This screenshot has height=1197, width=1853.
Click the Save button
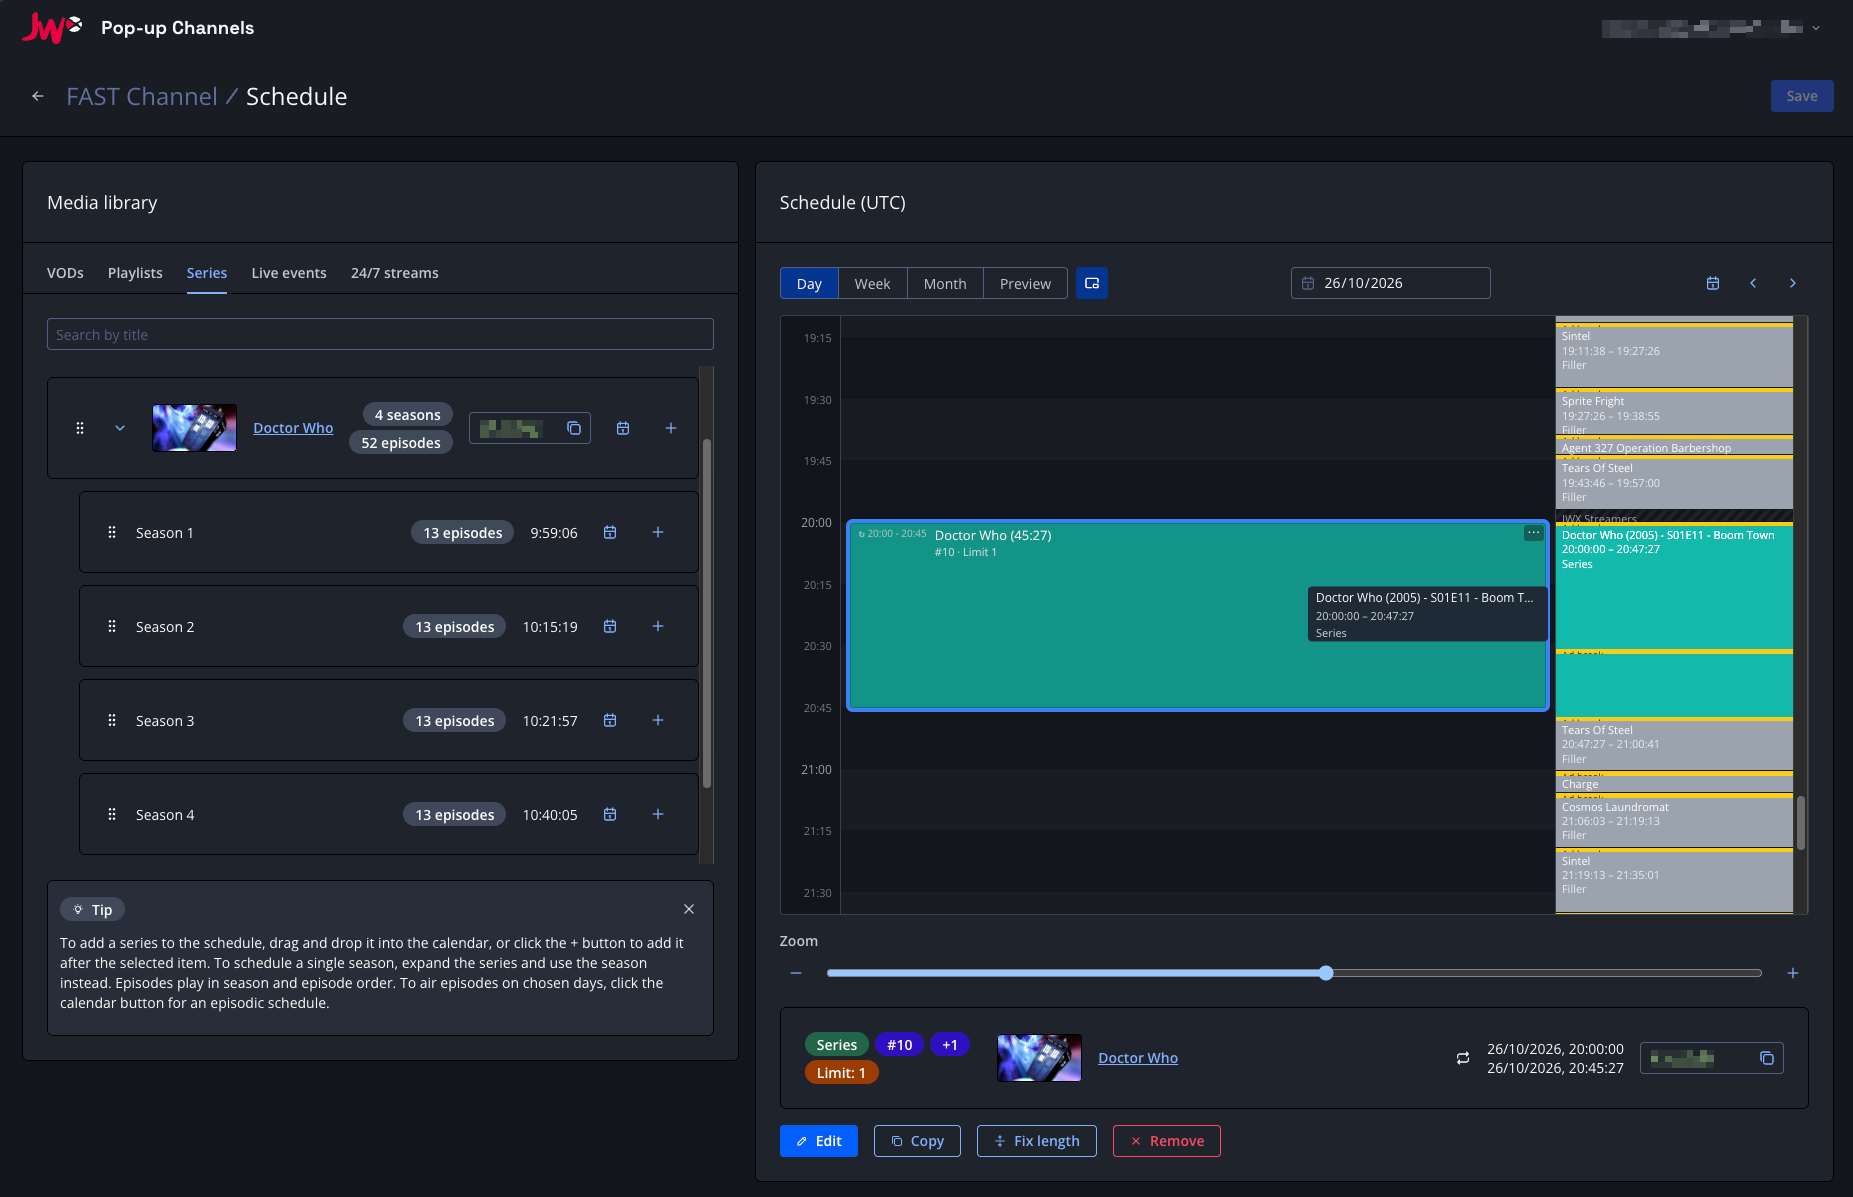(1802, 96)
